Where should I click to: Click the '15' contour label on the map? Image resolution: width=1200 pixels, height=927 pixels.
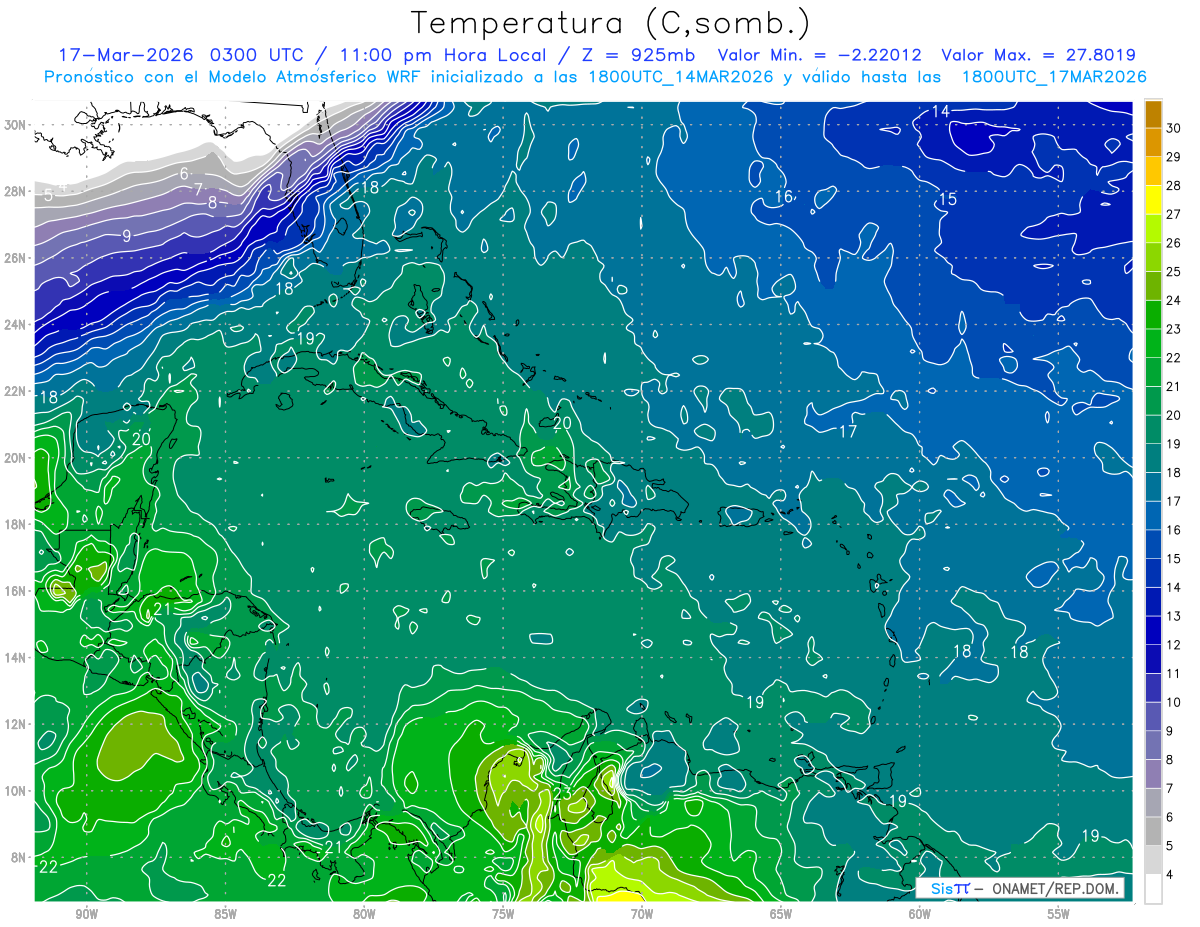click(948, 200)
